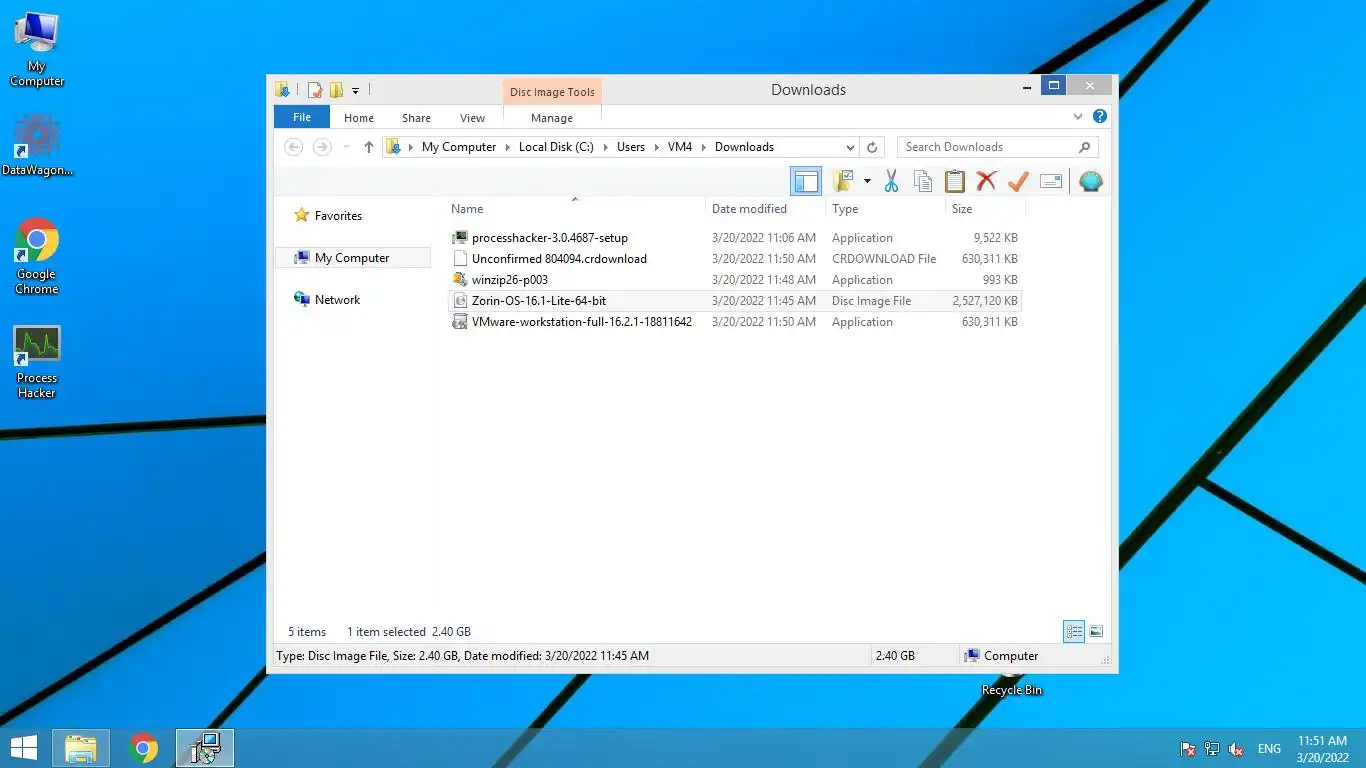Open Chrome from the taskbar
Image resolution: width=1366 pixels, height=768 pixels.
[143, 748]
